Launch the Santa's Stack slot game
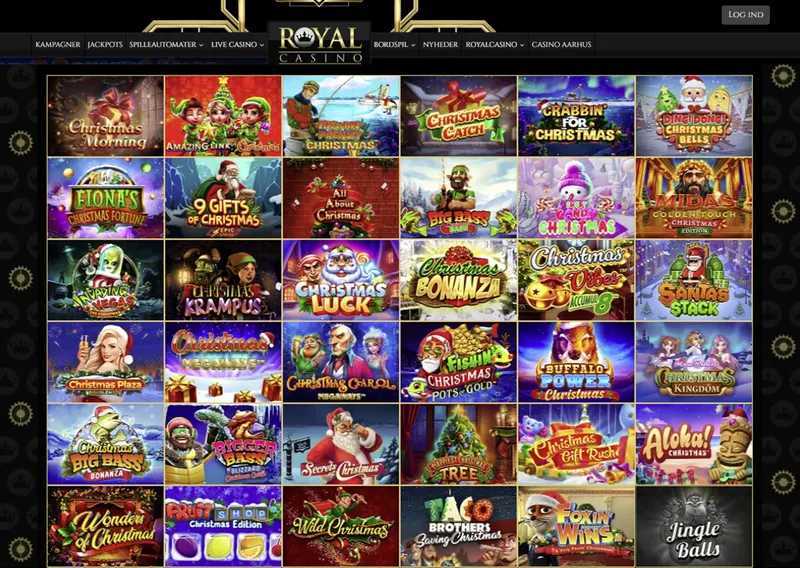The image size is (800, 568). (x=694, y=280)
